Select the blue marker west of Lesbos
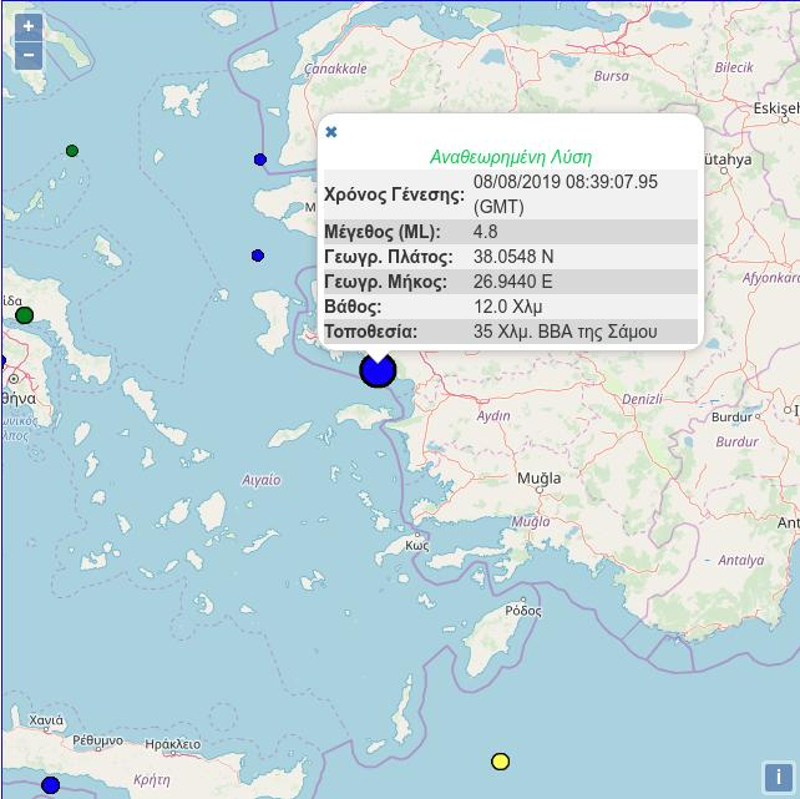The height and width of the screenshot is (799, 800). (x=258, y=256)
